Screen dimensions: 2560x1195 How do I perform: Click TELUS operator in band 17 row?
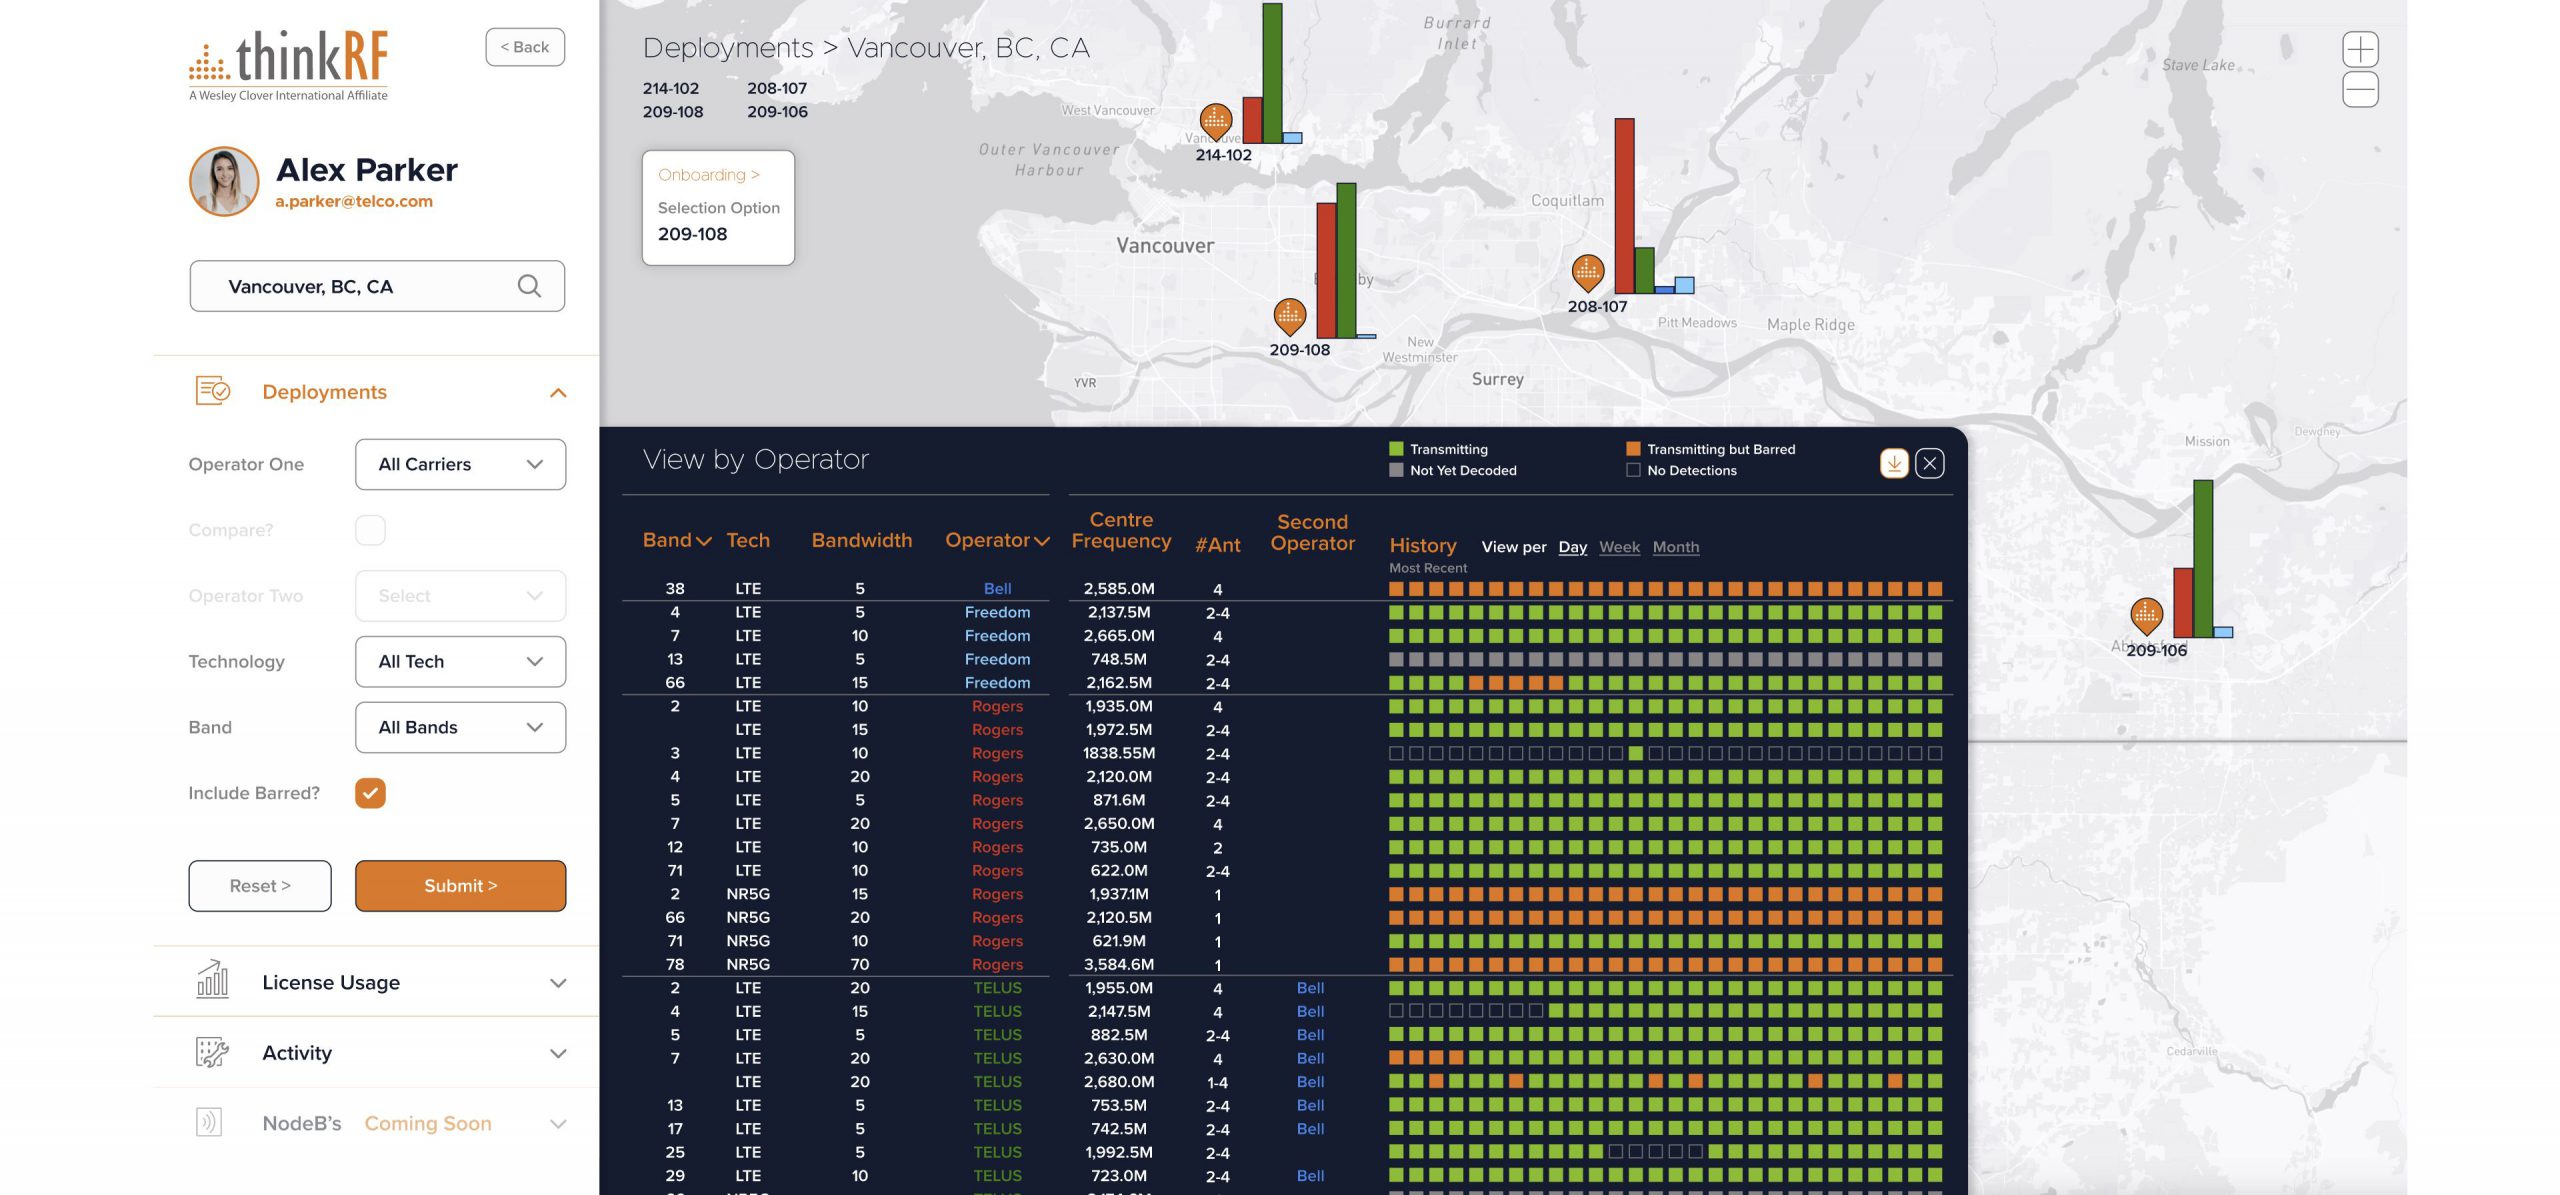pos(997,1129)
